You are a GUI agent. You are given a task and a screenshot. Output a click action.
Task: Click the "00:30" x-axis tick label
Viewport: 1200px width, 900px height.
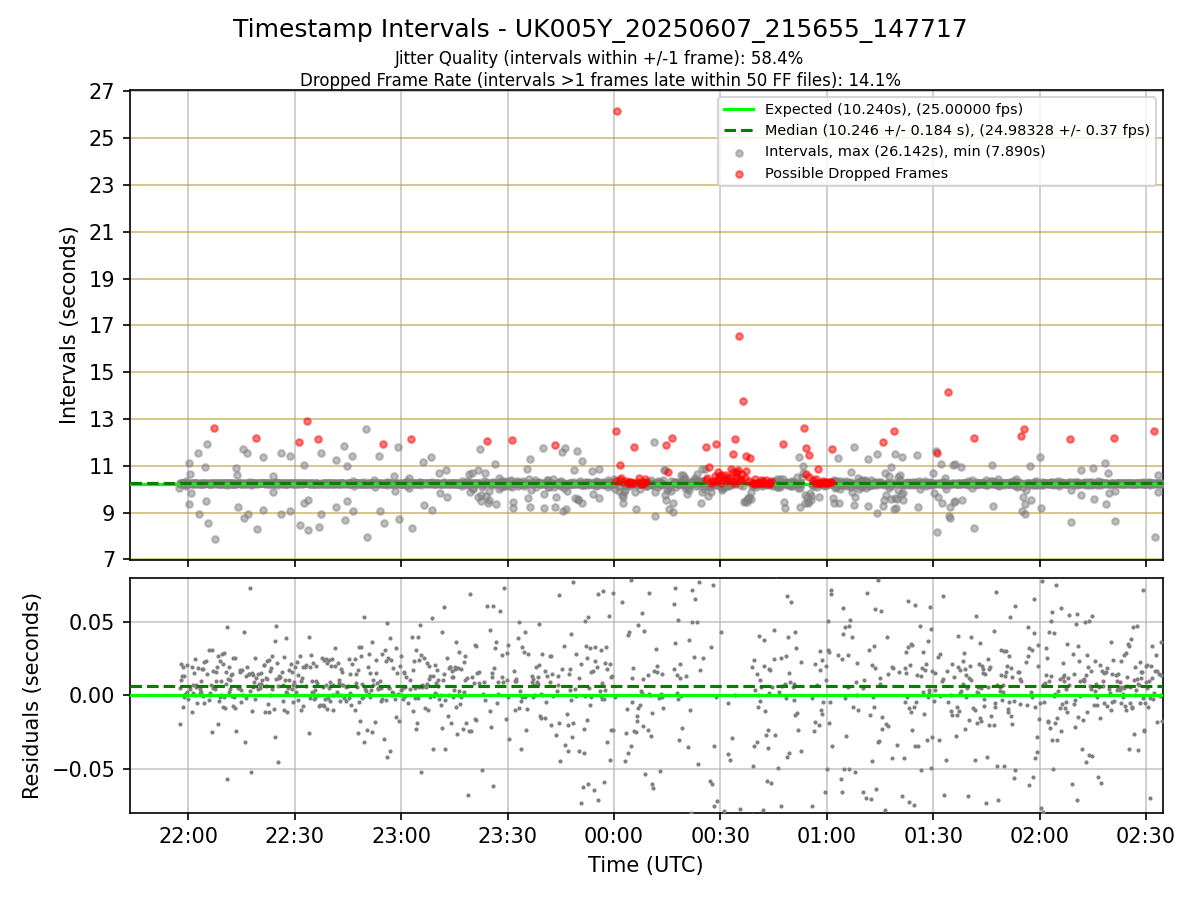[x=720, y=834]
